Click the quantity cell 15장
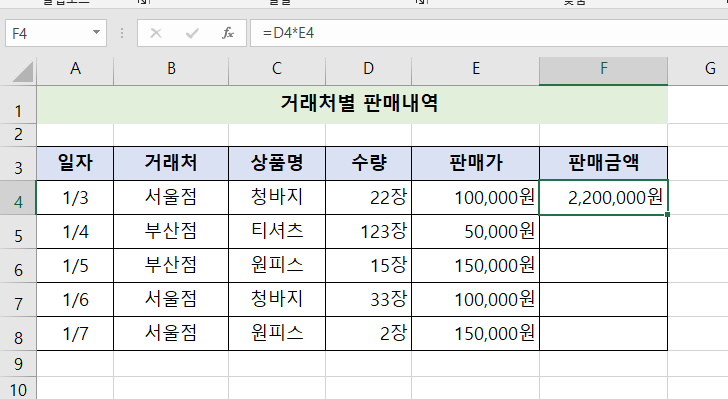The width and height of the screenshot is (728, 399). (x=369, y=266)
